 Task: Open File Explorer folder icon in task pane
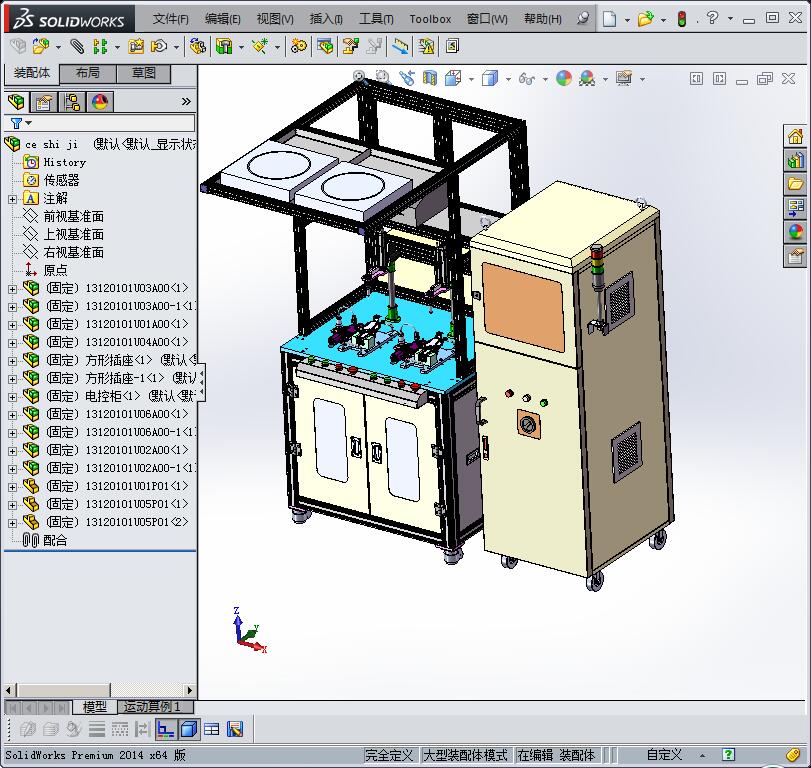[795, 184]
